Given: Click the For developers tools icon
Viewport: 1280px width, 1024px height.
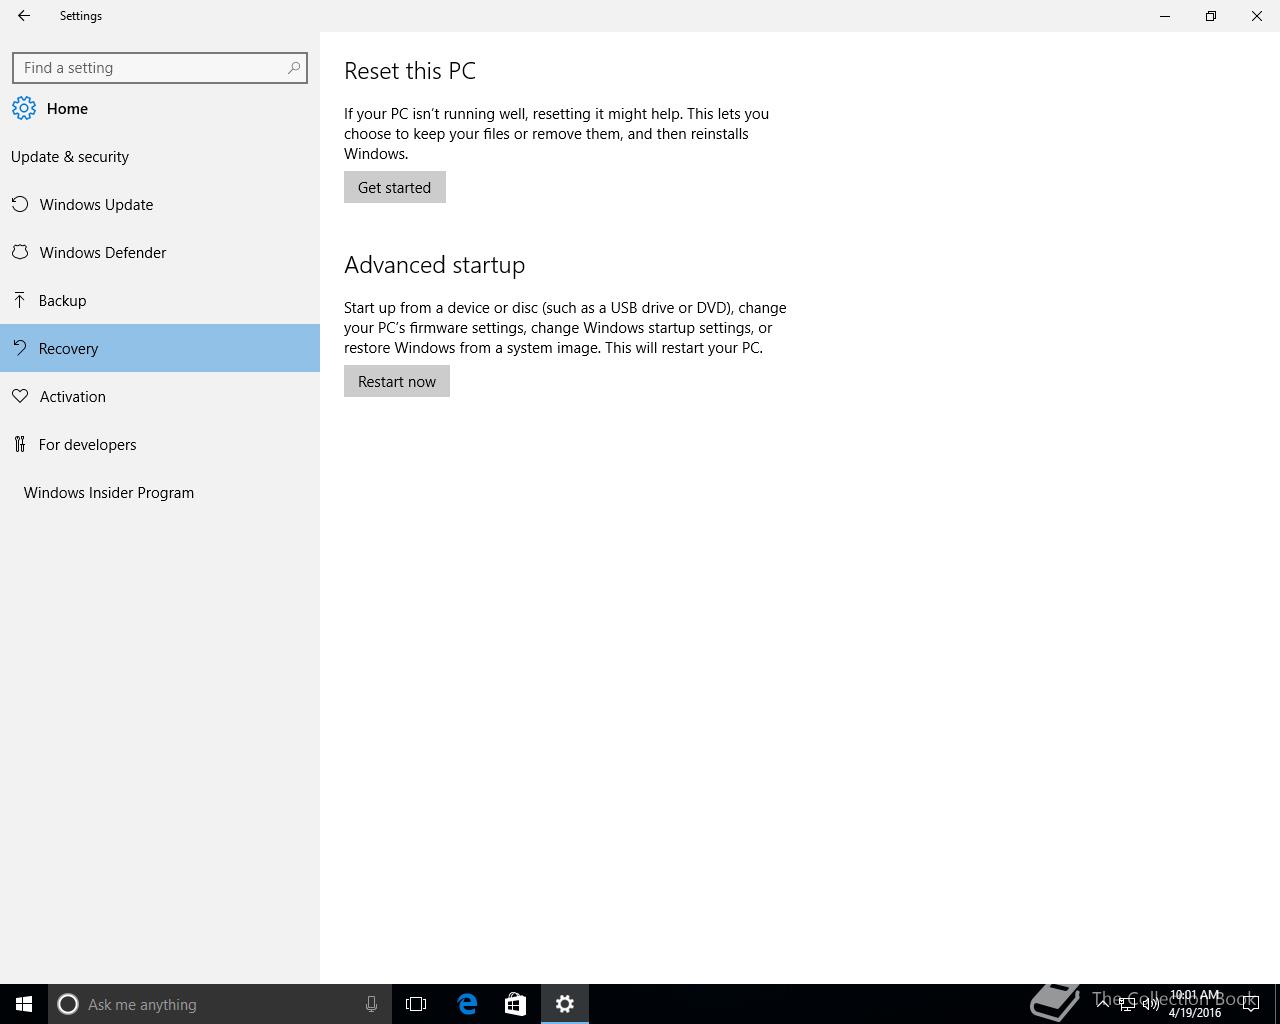Looking at the screenshot, I should 20,444.
